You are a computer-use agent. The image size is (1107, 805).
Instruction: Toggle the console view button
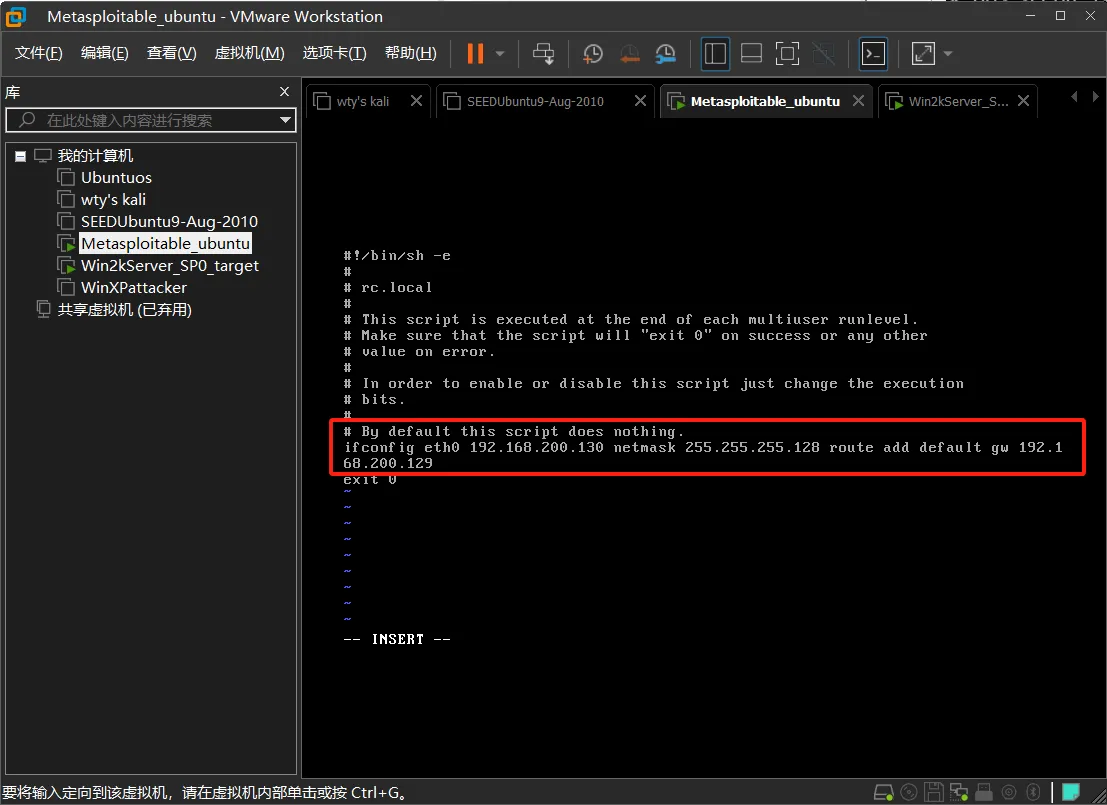pyautogui.click(x=873, y=54)
